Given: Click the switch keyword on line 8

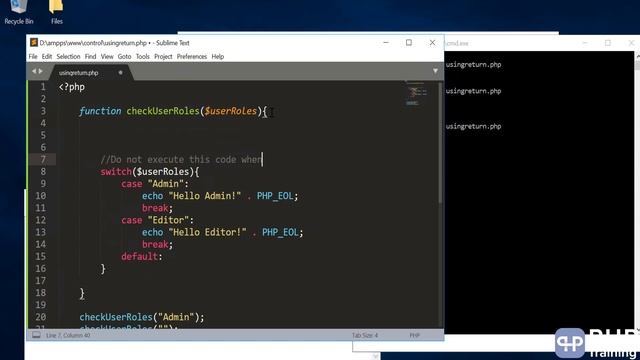Looking at the screenshot, I should click(116, 171).
